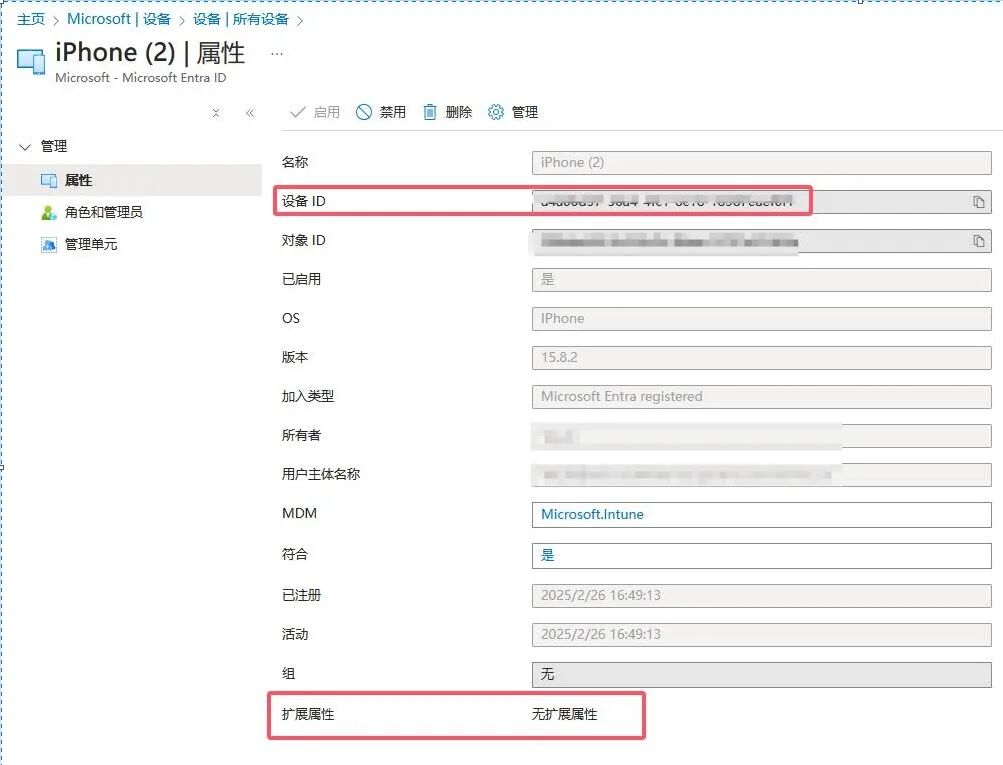Click the 已注册 date field
This screenshot has height=765, width=1003.
(x=761, y=596)
